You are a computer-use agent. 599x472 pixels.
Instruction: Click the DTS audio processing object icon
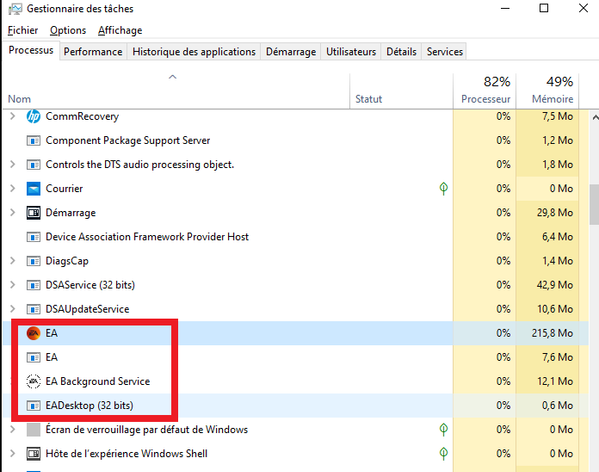tap(33, 165)
